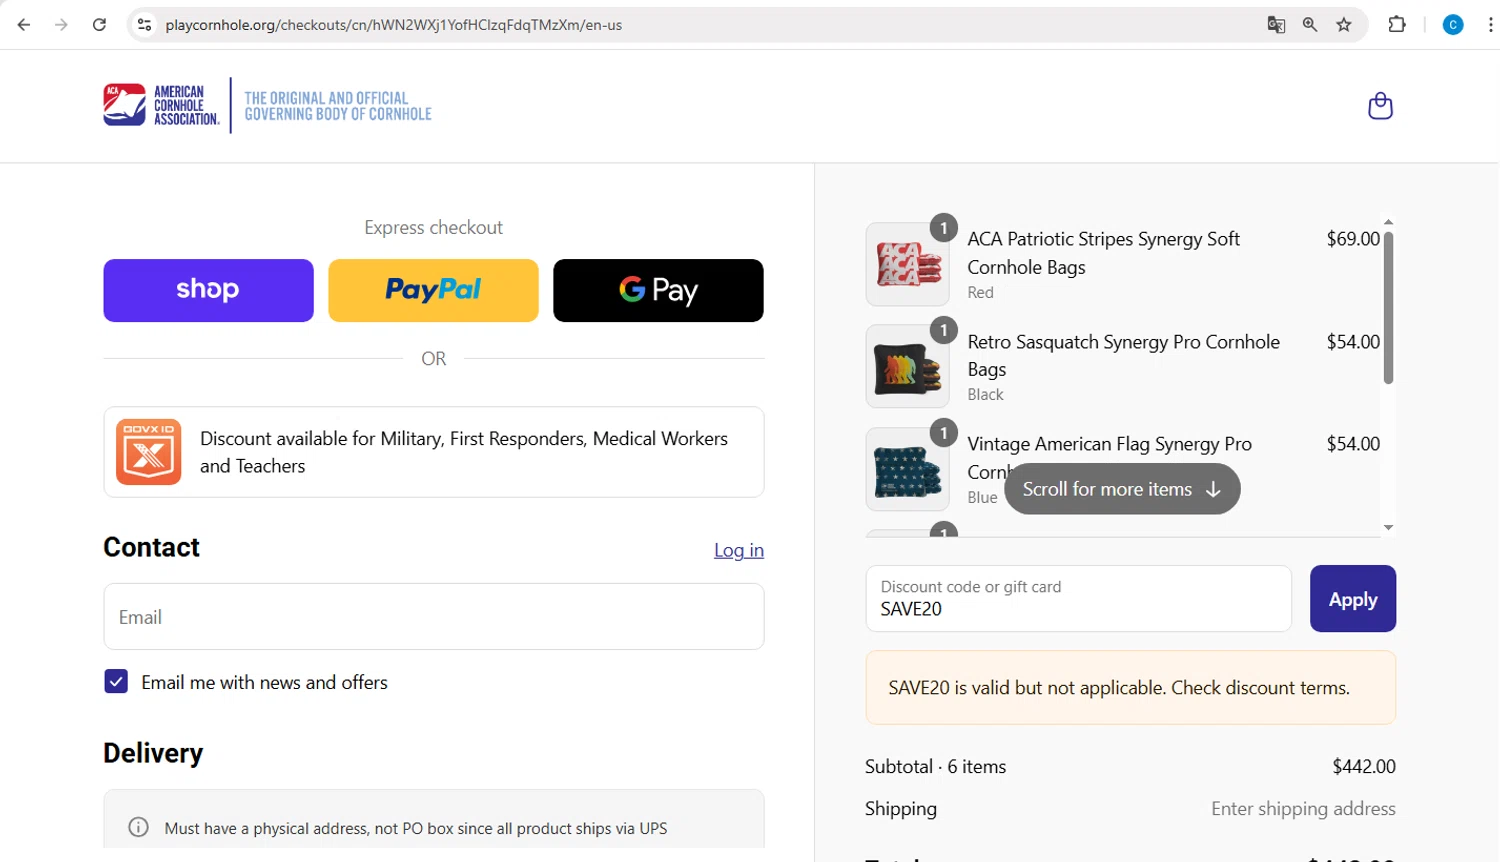The width and height of the screenshot is (1500, 862).
Task: Open site information icon in address bar
Action: click(145, 25)
